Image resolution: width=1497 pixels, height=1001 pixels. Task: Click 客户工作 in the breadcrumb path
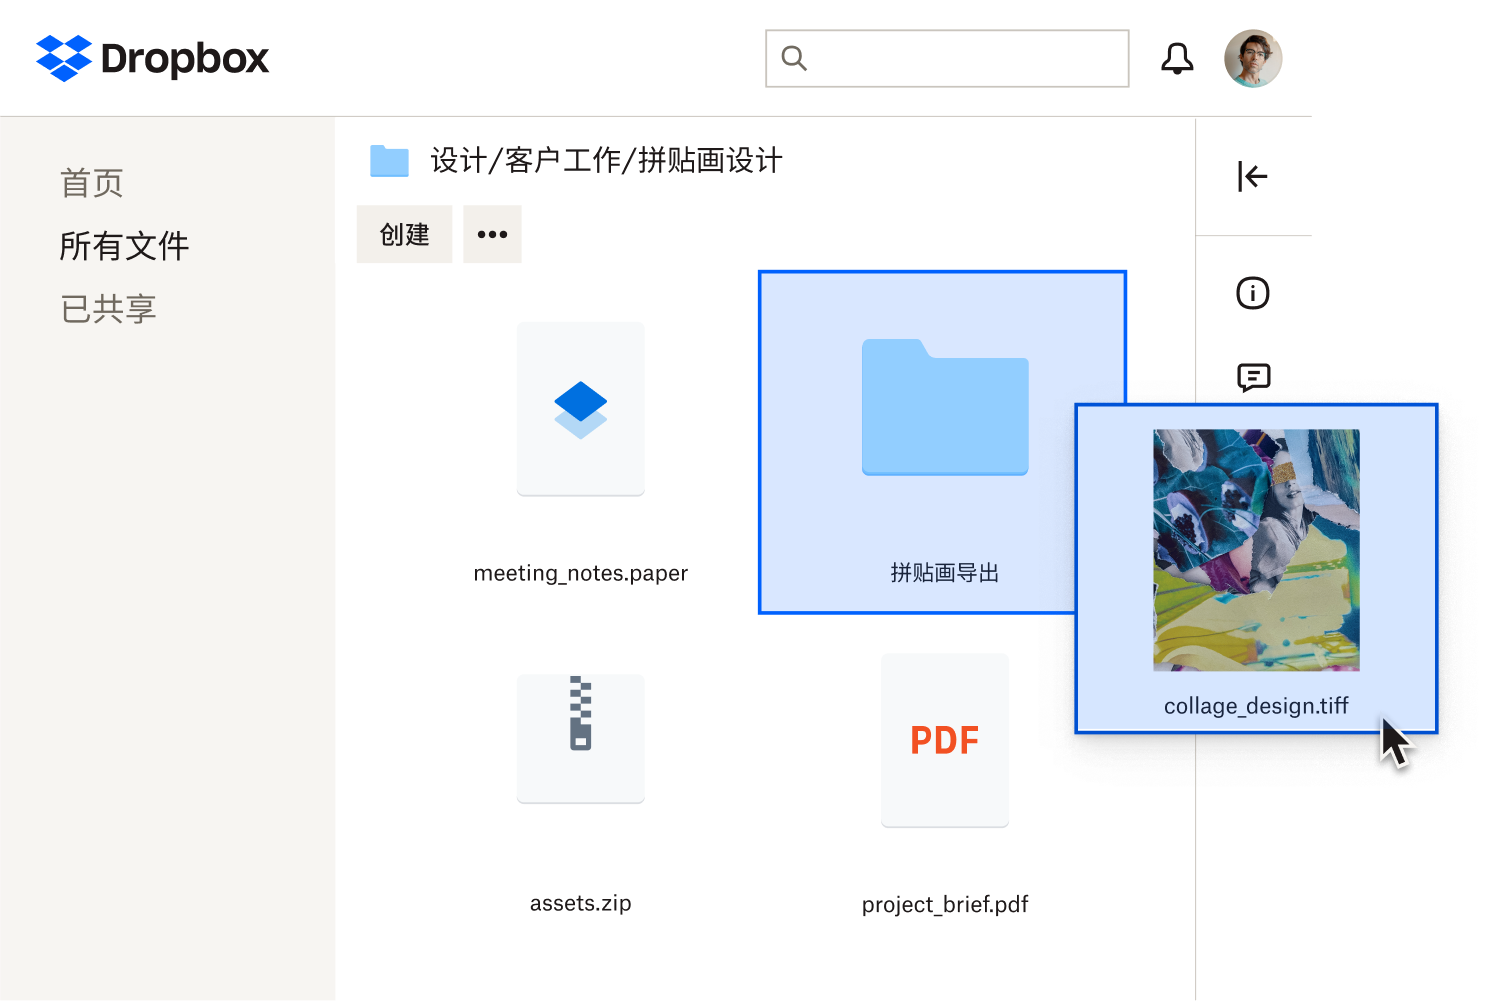[x=566, y=160]
